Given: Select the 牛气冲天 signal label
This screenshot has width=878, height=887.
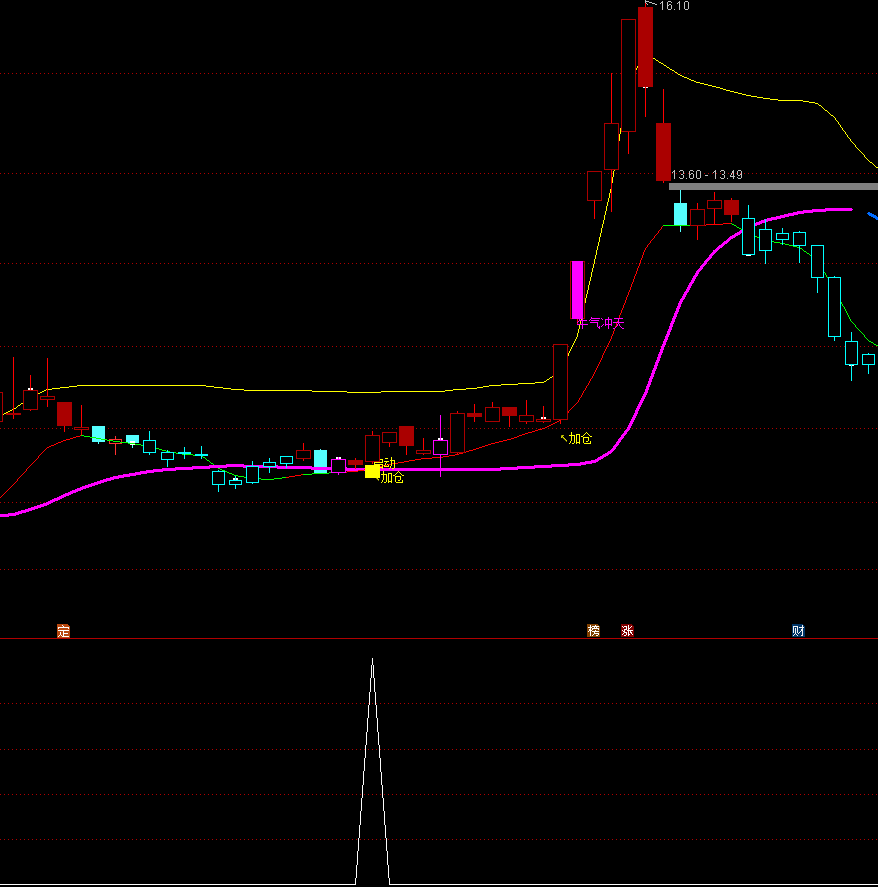Looking at the screenshot, I should (601, 323).
